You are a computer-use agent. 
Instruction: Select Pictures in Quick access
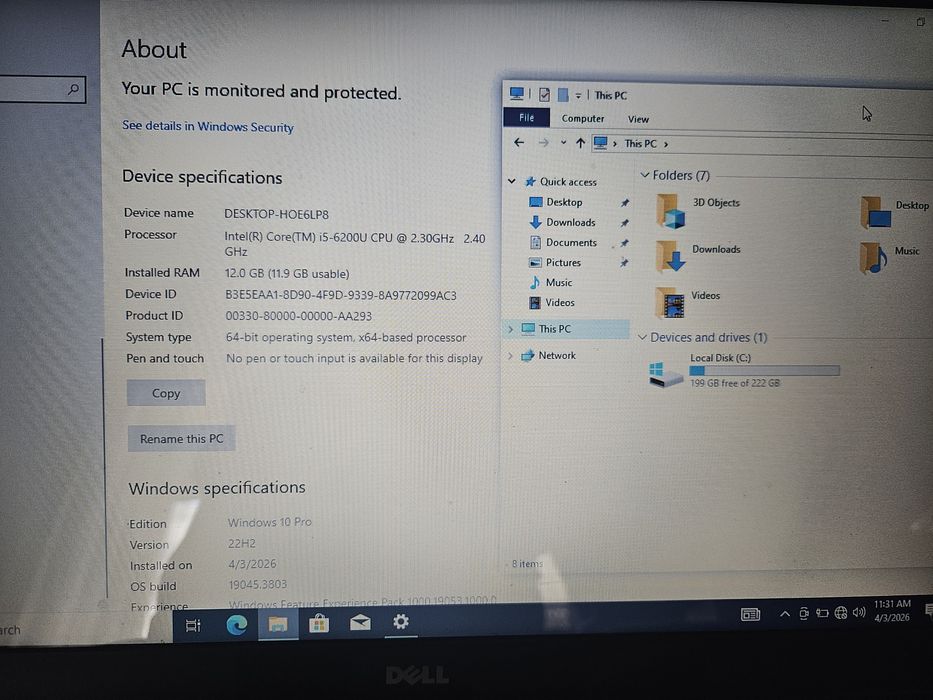point(563,262)
